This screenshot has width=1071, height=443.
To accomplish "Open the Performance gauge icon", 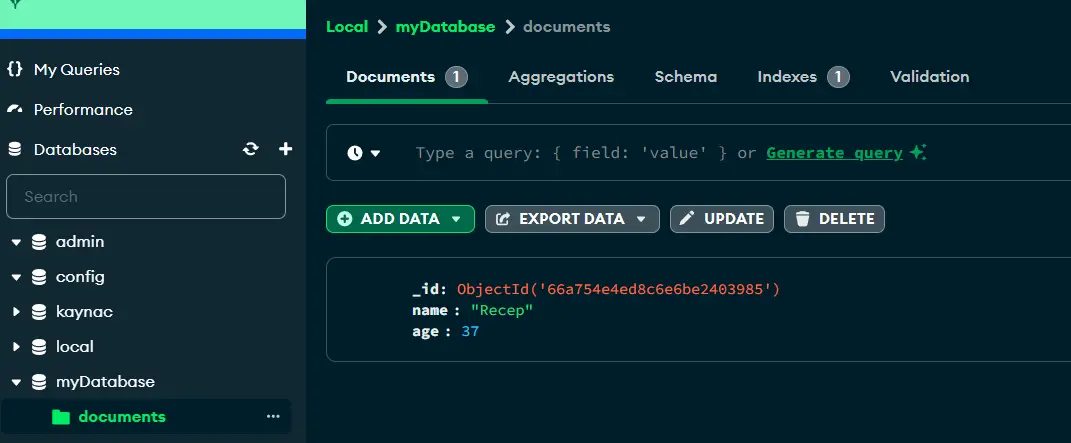I will point(14,109).
